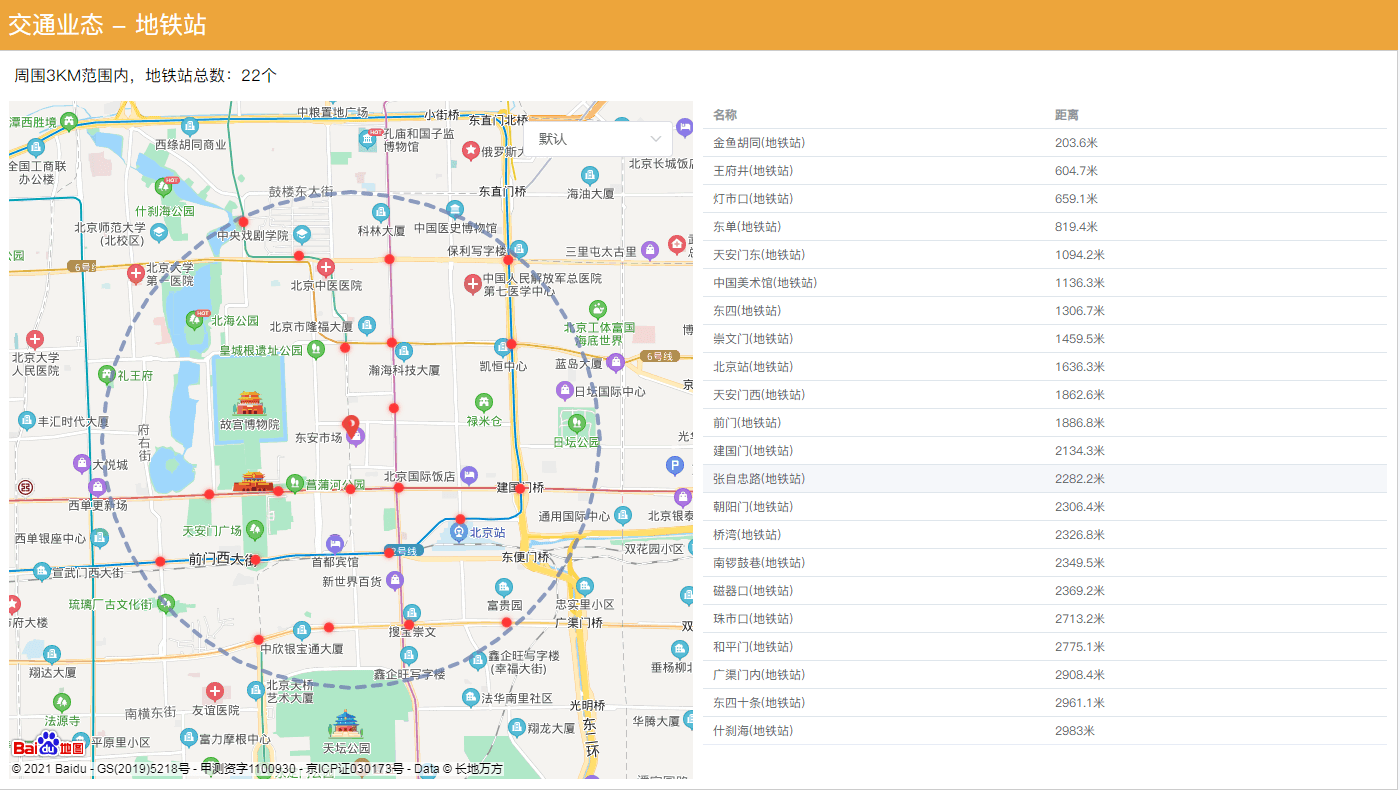Image resolution: width=1400 pixels, height=790 pixels.
Task: Click the 日坛国际中心 shopping icon
Action: [565, 390]
